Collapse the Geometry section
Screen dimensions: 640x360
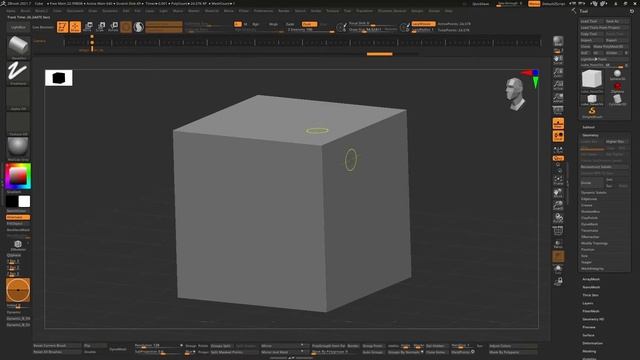tap(590, 135)
